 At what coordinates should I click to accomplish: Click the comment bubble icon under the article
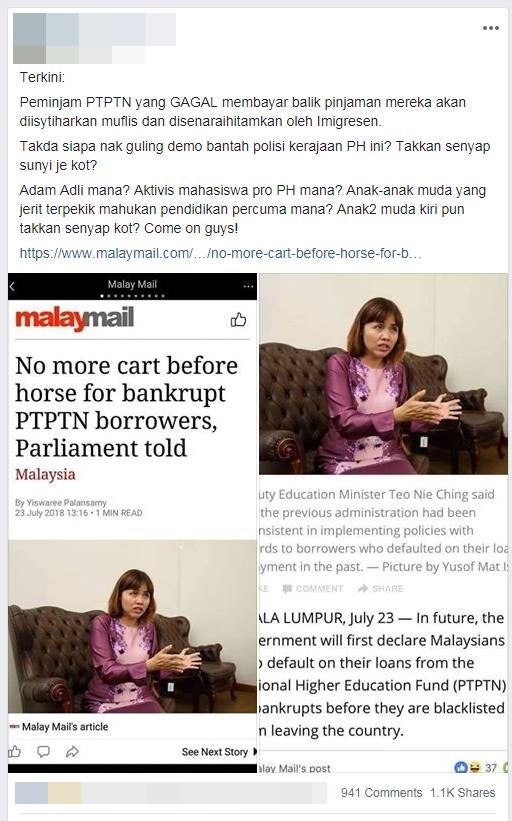point(43,752)
